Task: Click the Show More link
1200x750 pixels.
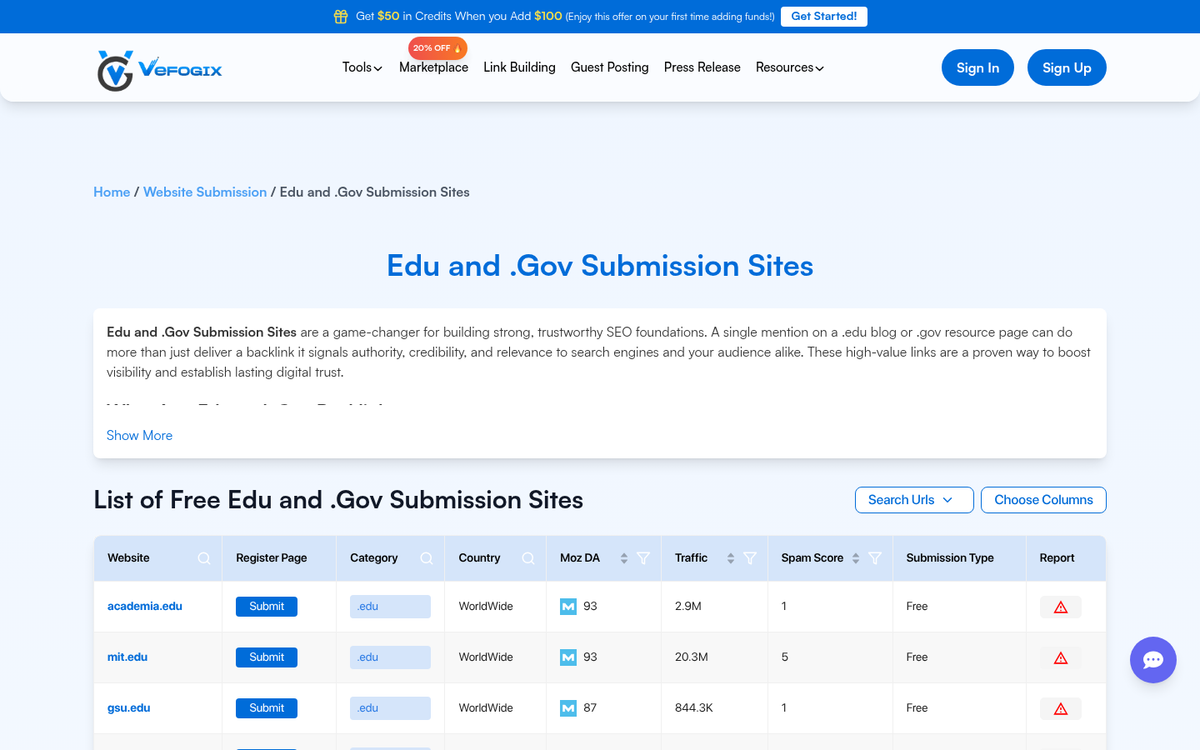Action: pyautogui.click(x=139, y=435)
